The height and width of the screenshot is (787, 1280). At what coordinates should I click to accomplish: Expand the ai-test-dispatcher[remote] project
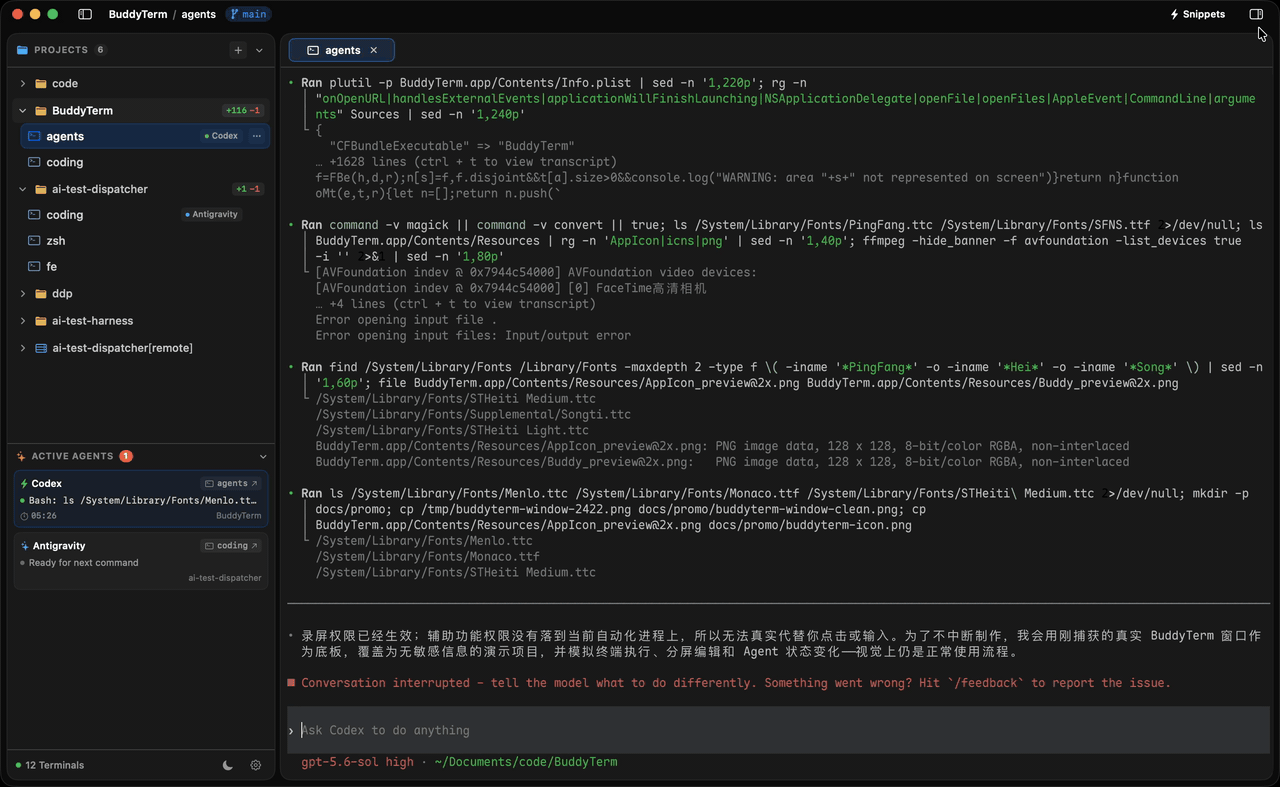(x=23, y=348)
